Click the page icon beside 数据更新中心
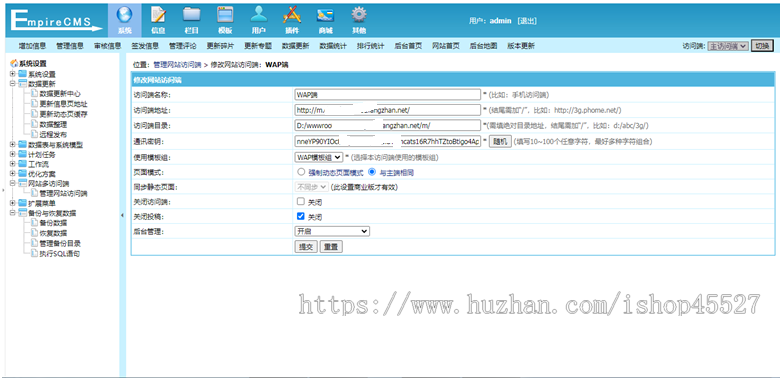Viewport: 782px width, 380px height. click(x=34, y=93)
